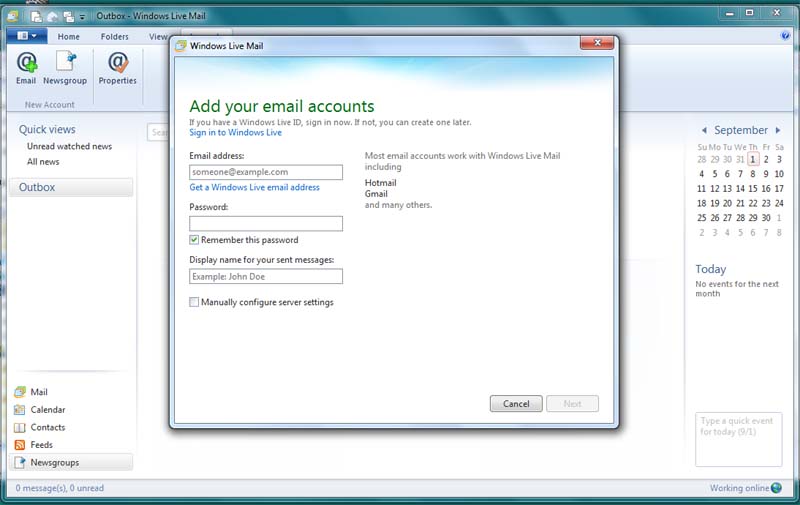Screen dimensions: 800x505
Task: Focus the Password field
Action: click(266, 223)
